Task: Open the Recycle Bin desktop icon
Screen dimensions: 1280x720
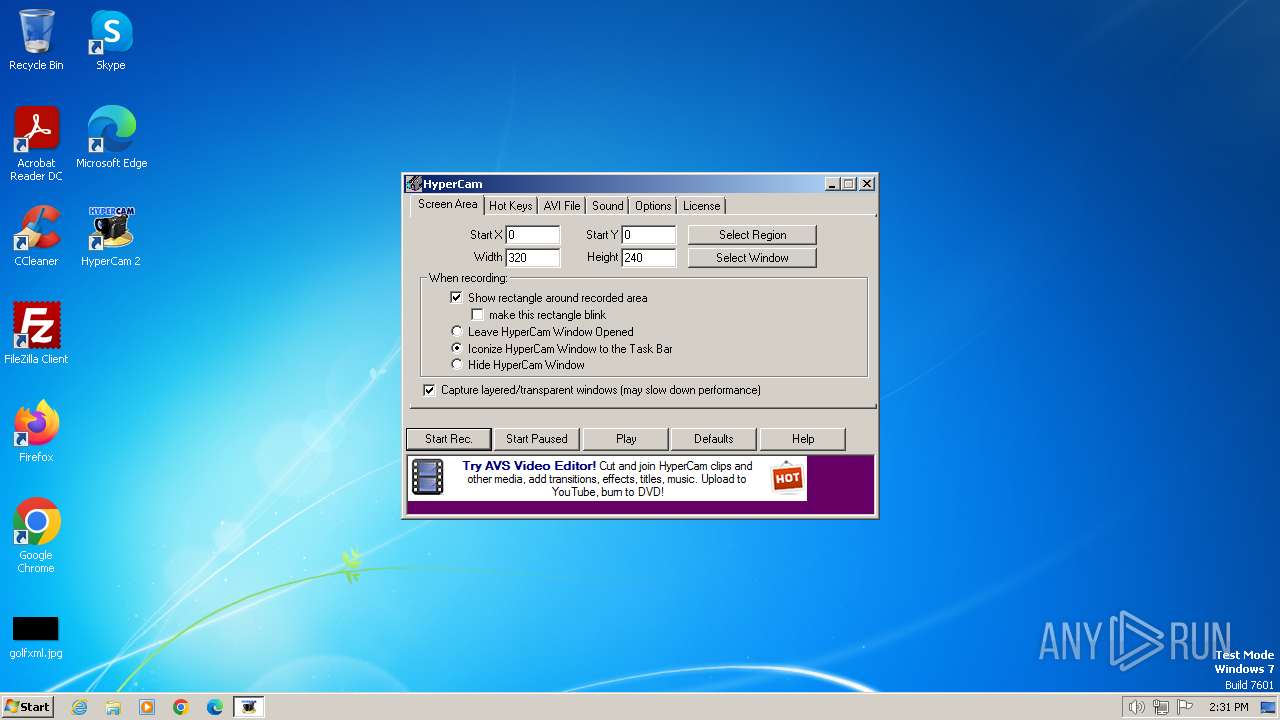Action: click(36, 40)
